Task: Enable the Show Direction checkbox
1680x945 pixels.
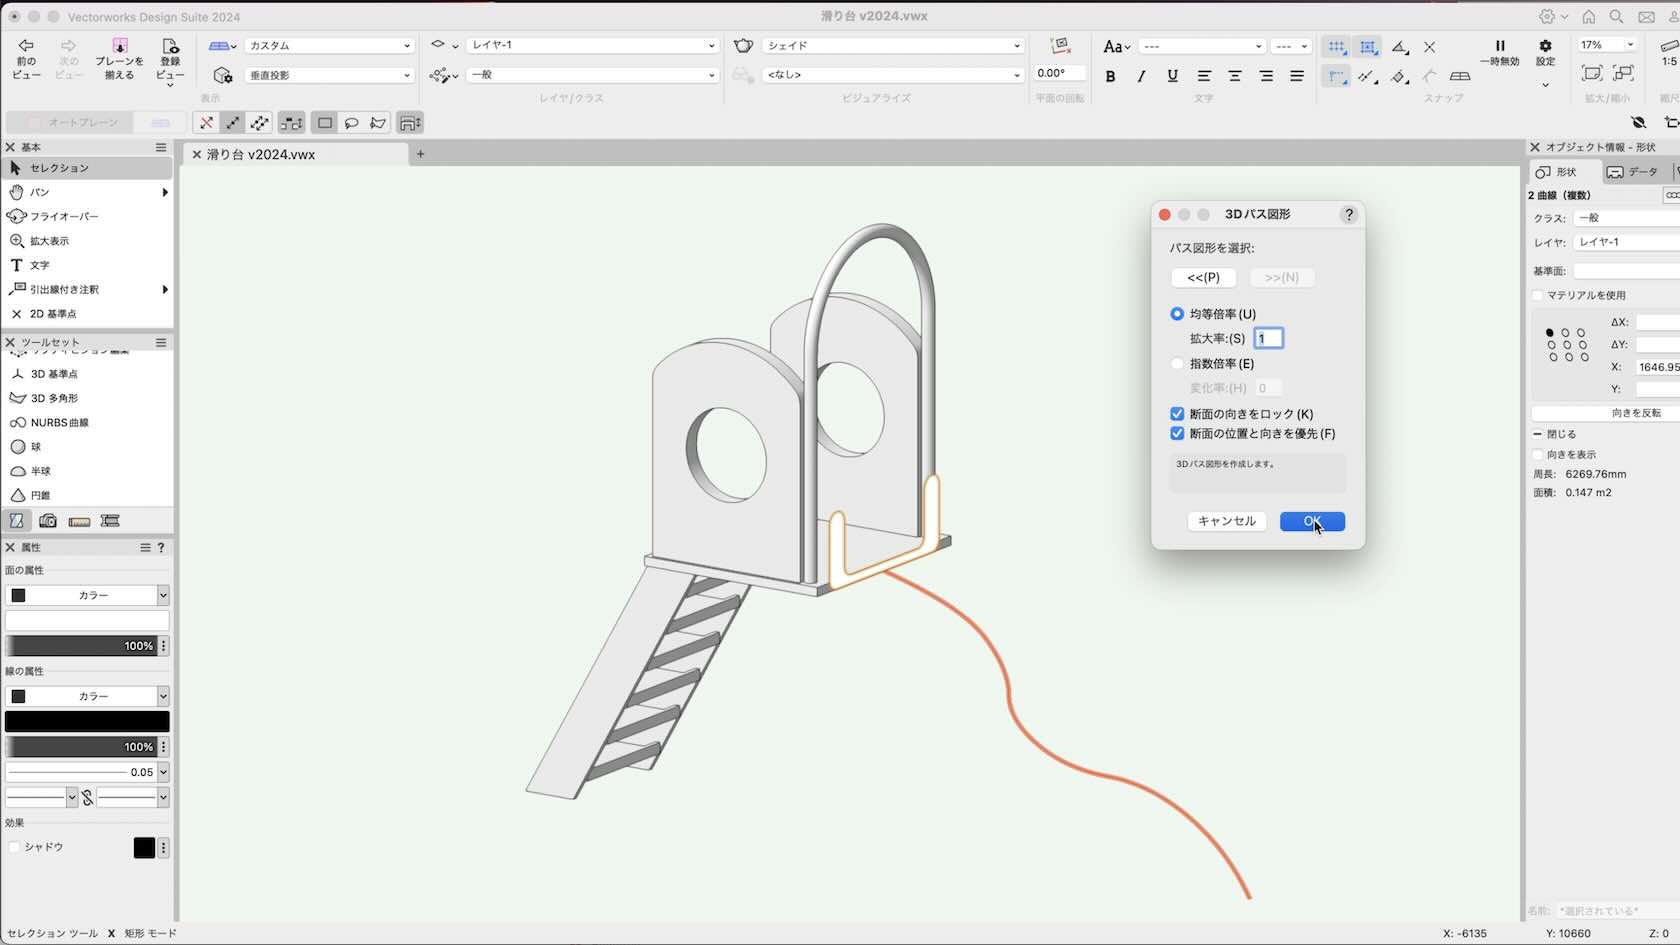Action: pyautogui.click(x=1538, y=455)
